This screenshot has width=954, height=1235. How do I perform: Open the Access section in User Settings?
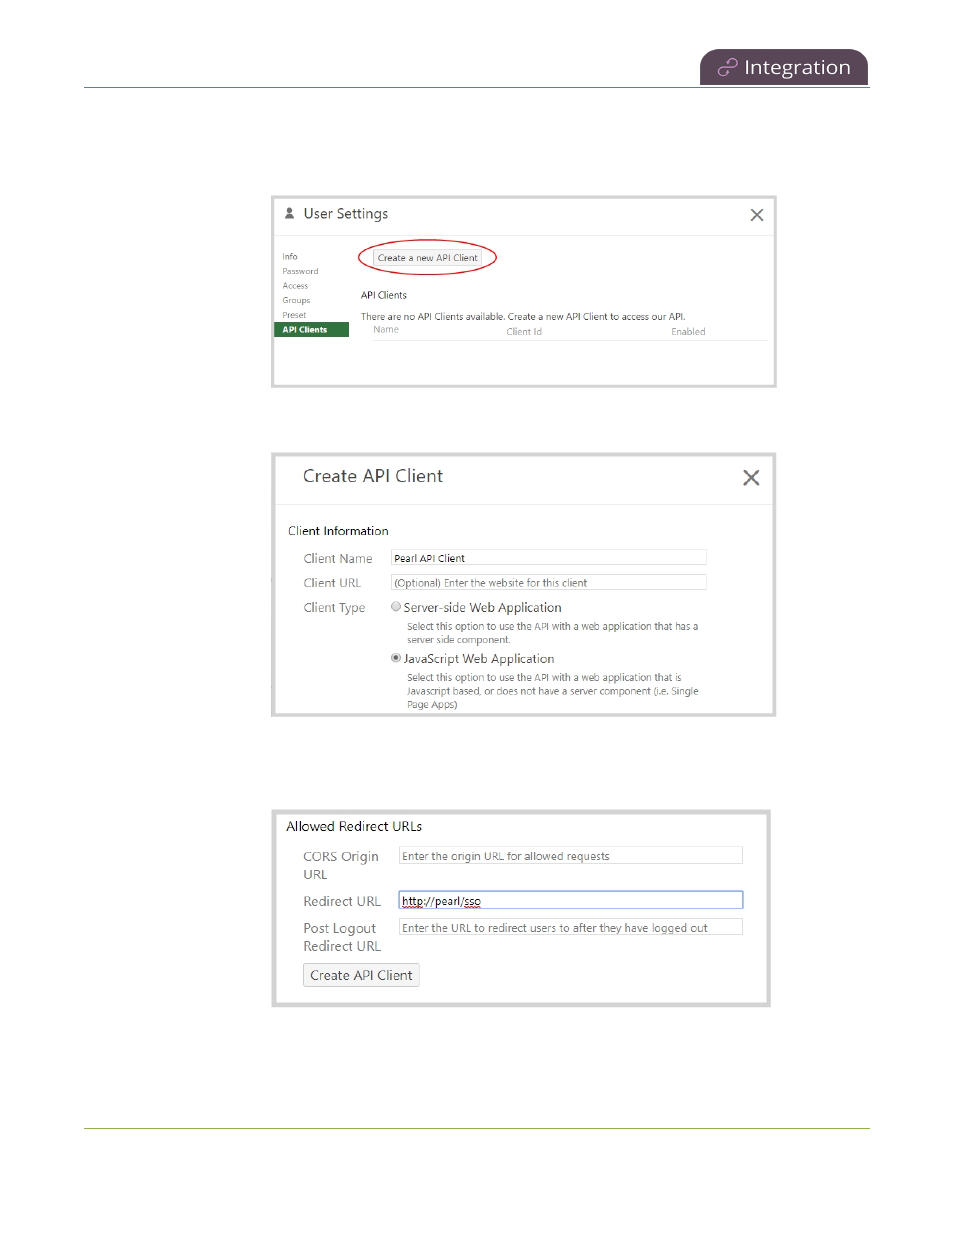point(295,286)
